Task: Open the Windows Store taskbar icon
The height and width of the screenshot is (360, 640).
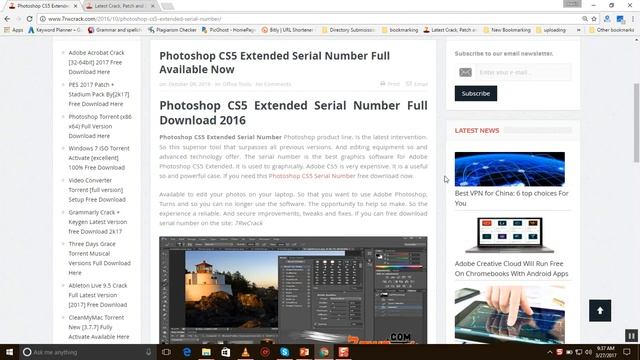Action: [x=226, y=352]
